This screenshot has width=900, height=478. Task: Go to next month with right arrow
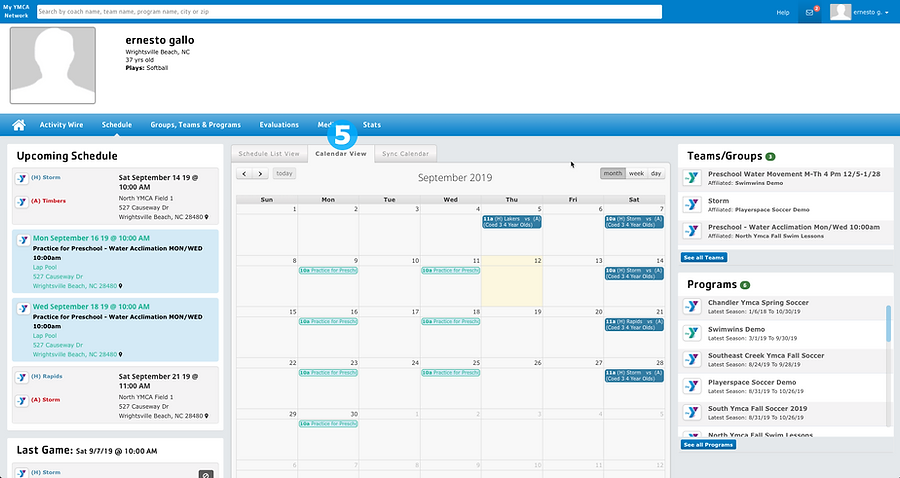click(260, 173)
